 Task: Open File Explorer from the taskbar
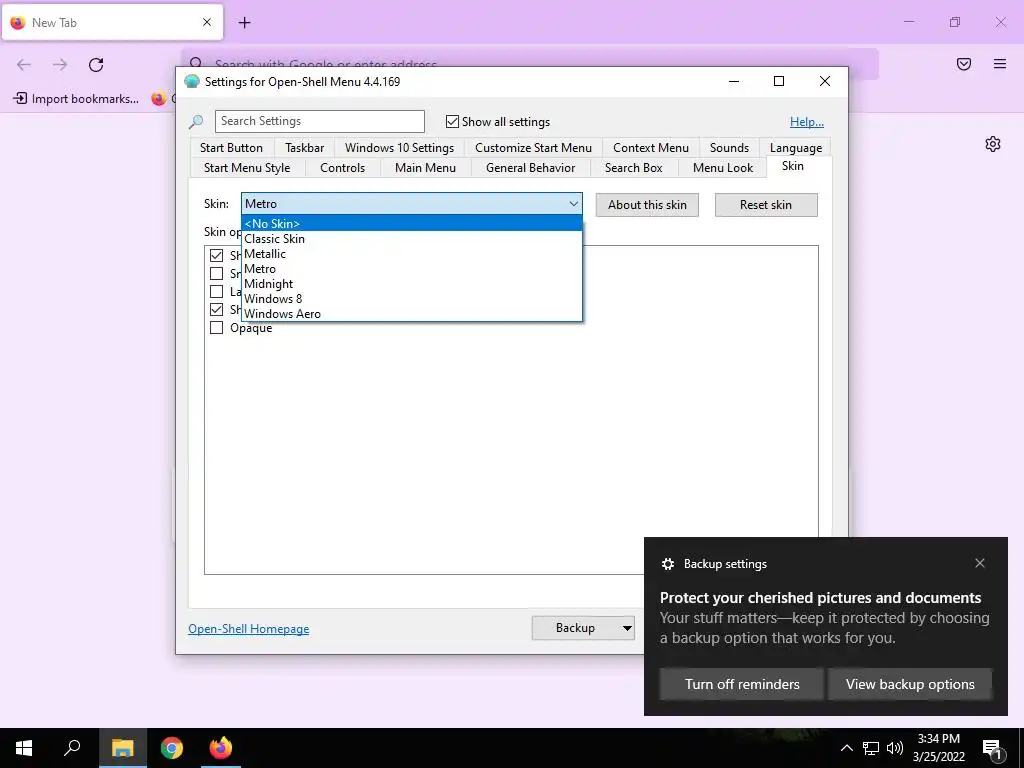click(122, 748)
